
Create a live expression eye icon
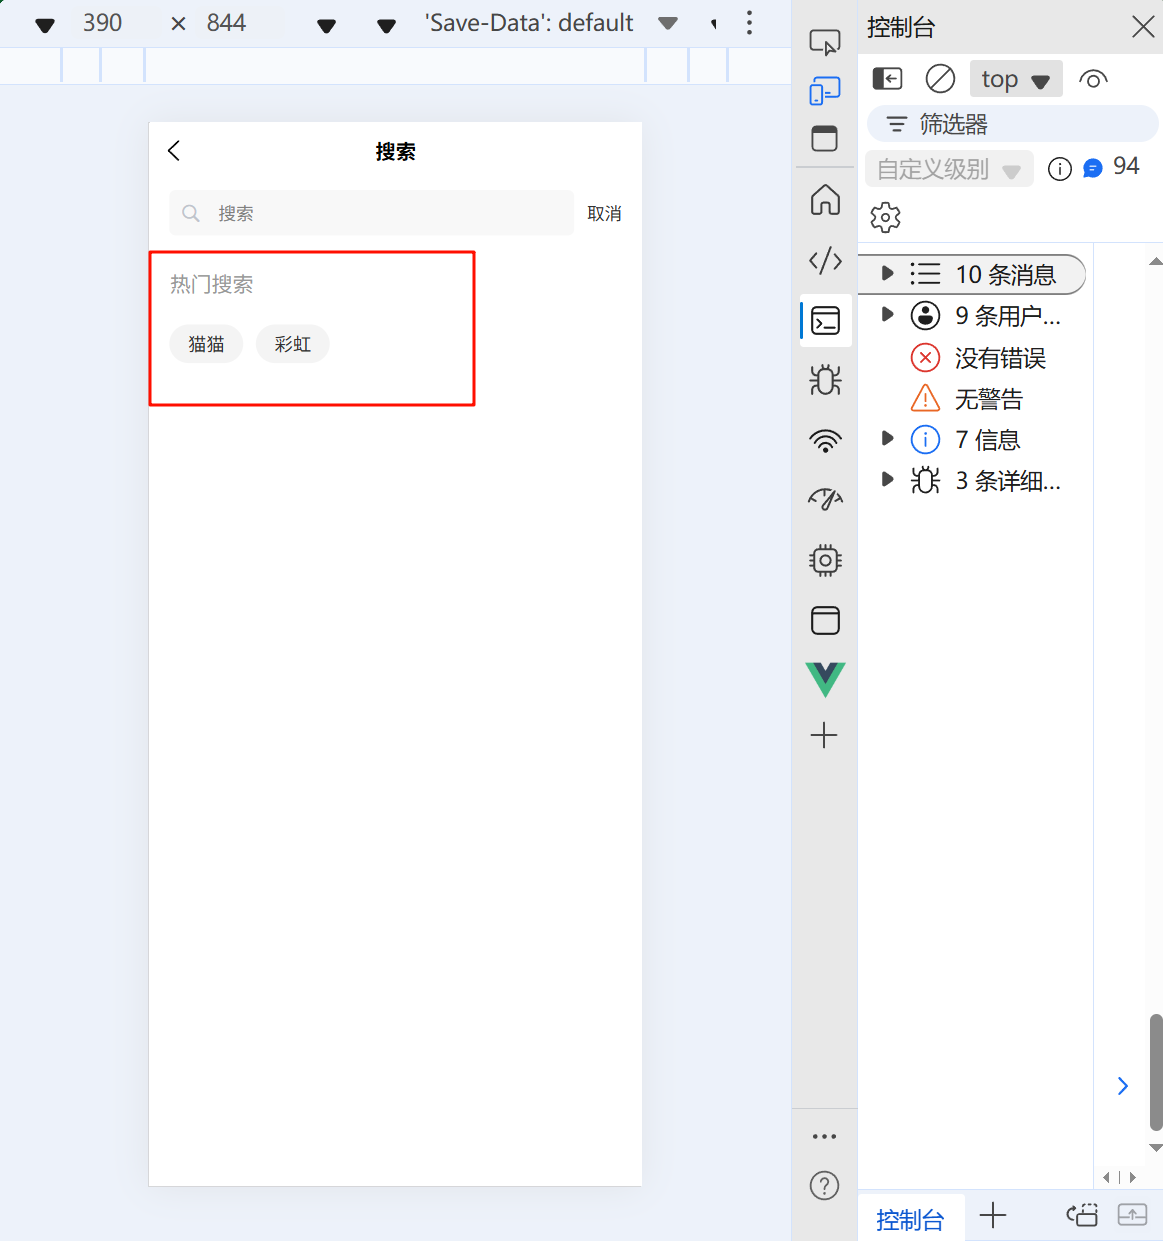tap(1093, 79)
